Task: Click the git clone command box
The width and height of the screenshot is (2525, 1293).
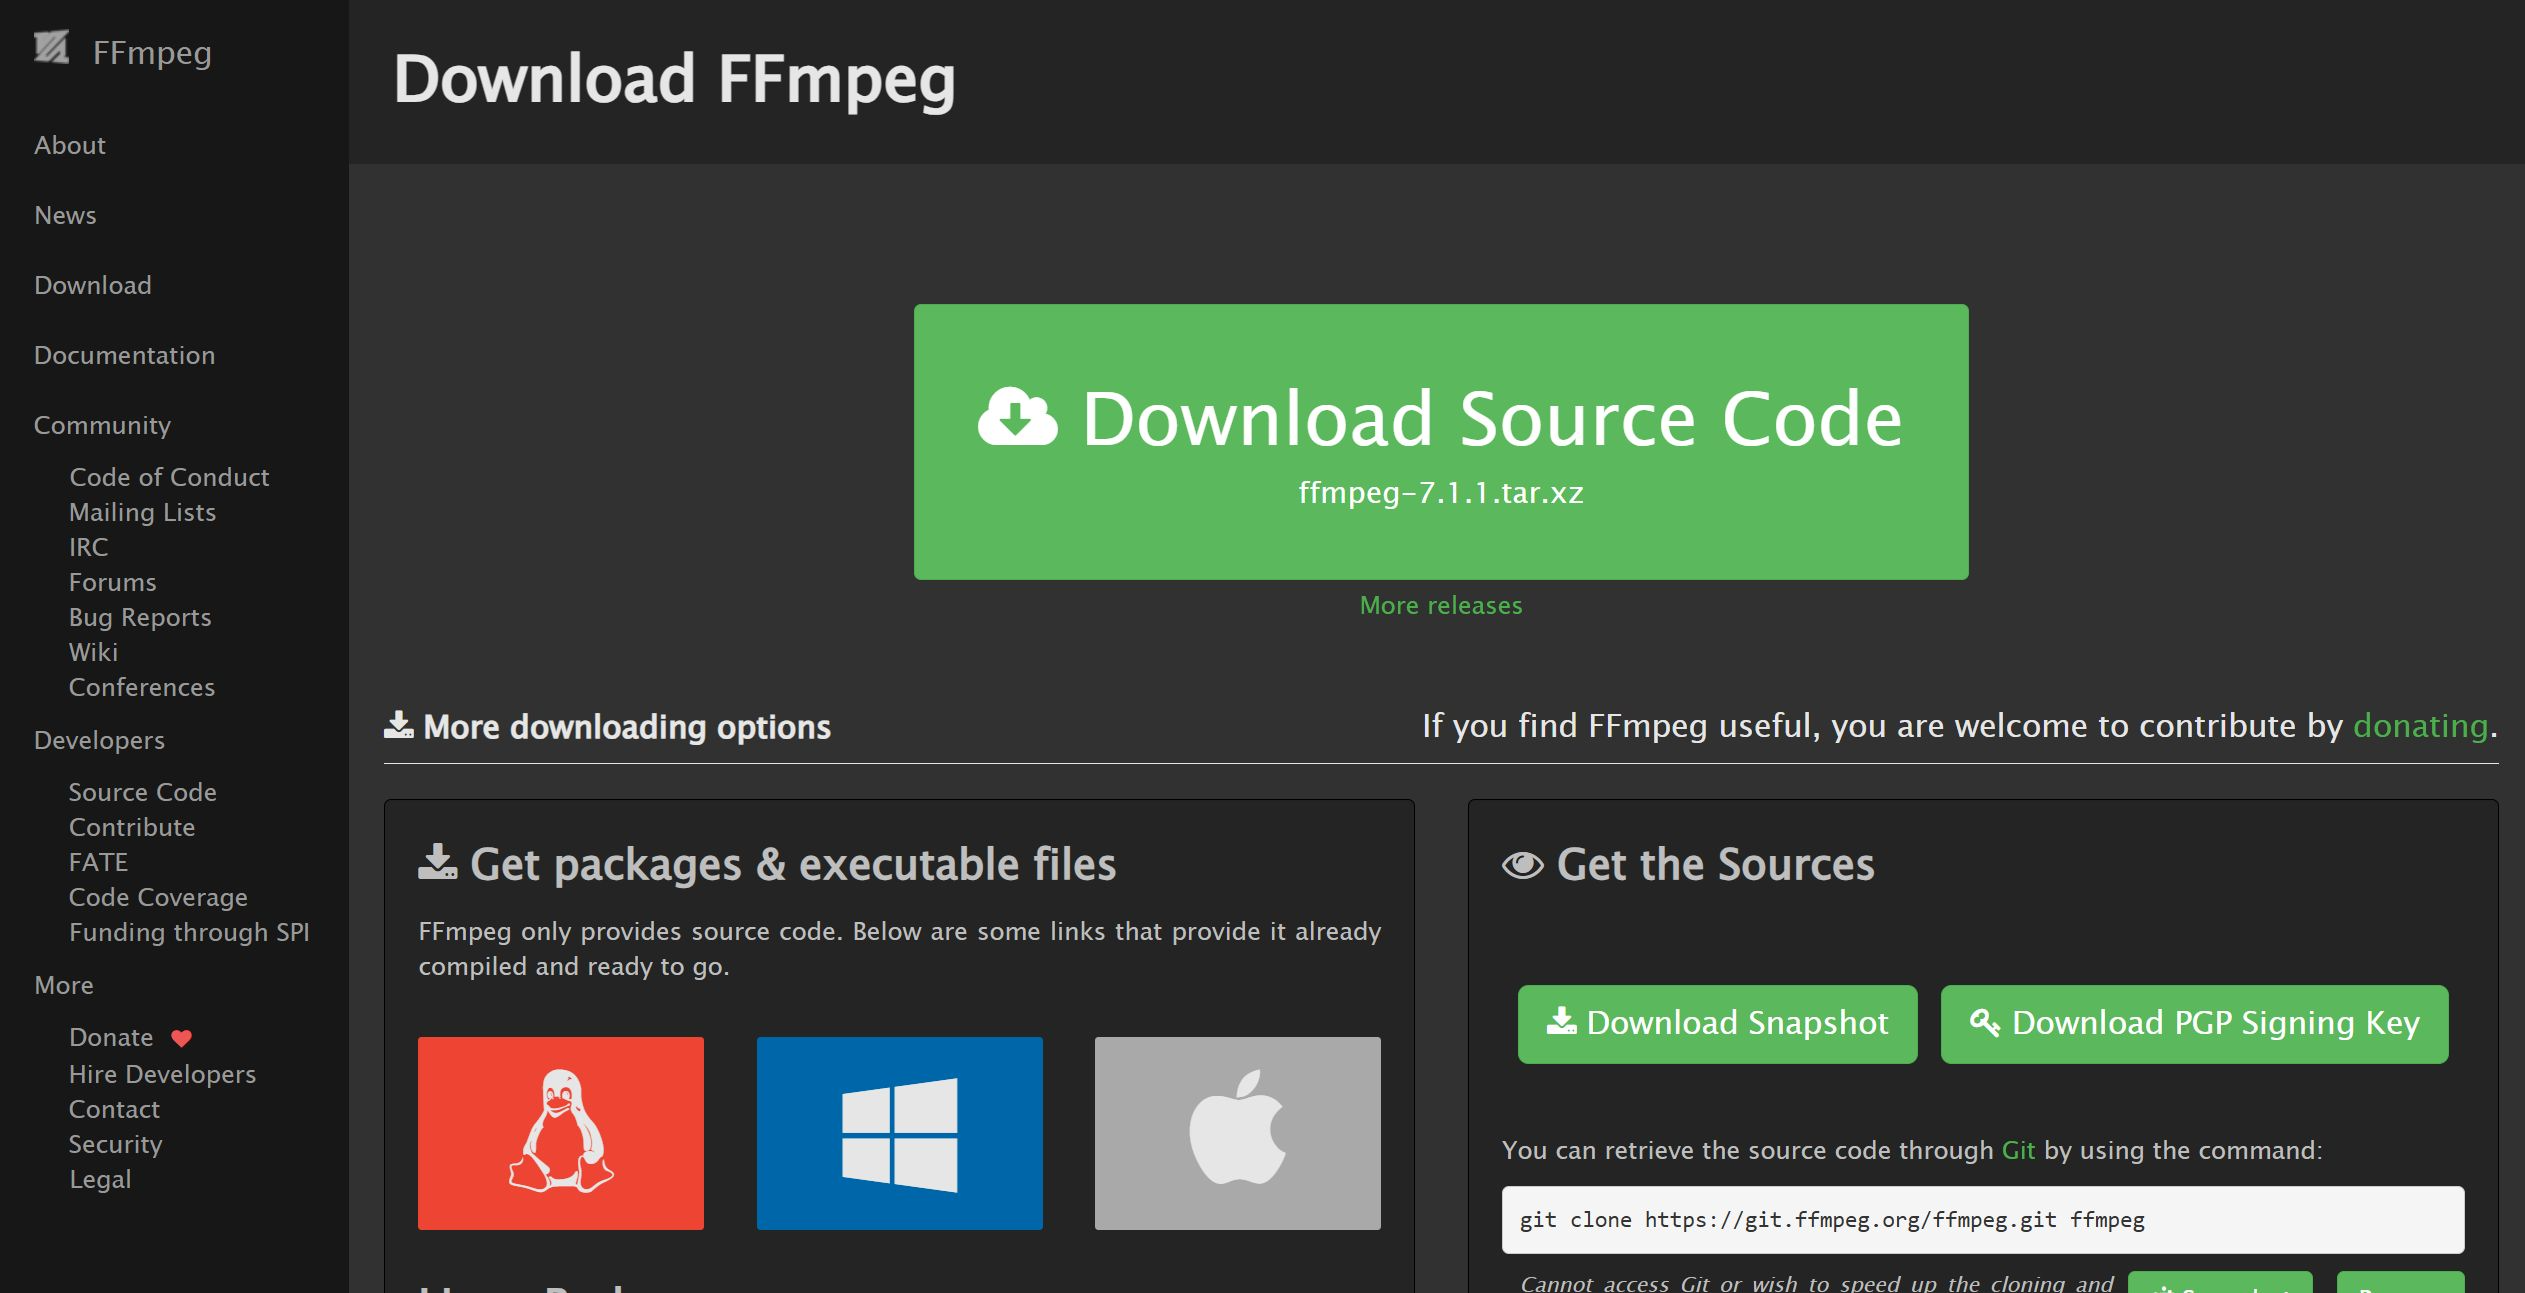Action: coord(1982,1219)
